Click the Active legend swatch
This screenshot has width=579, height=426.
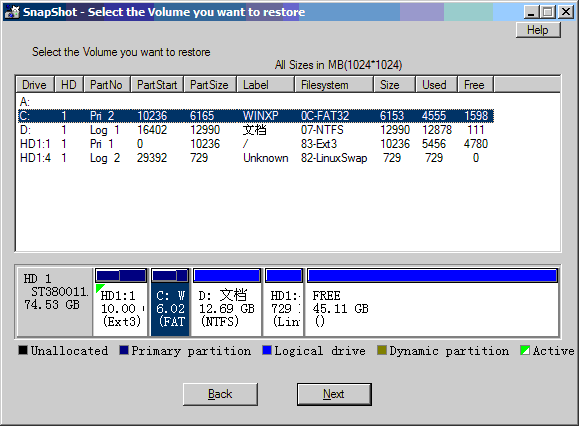pos(525,350)
